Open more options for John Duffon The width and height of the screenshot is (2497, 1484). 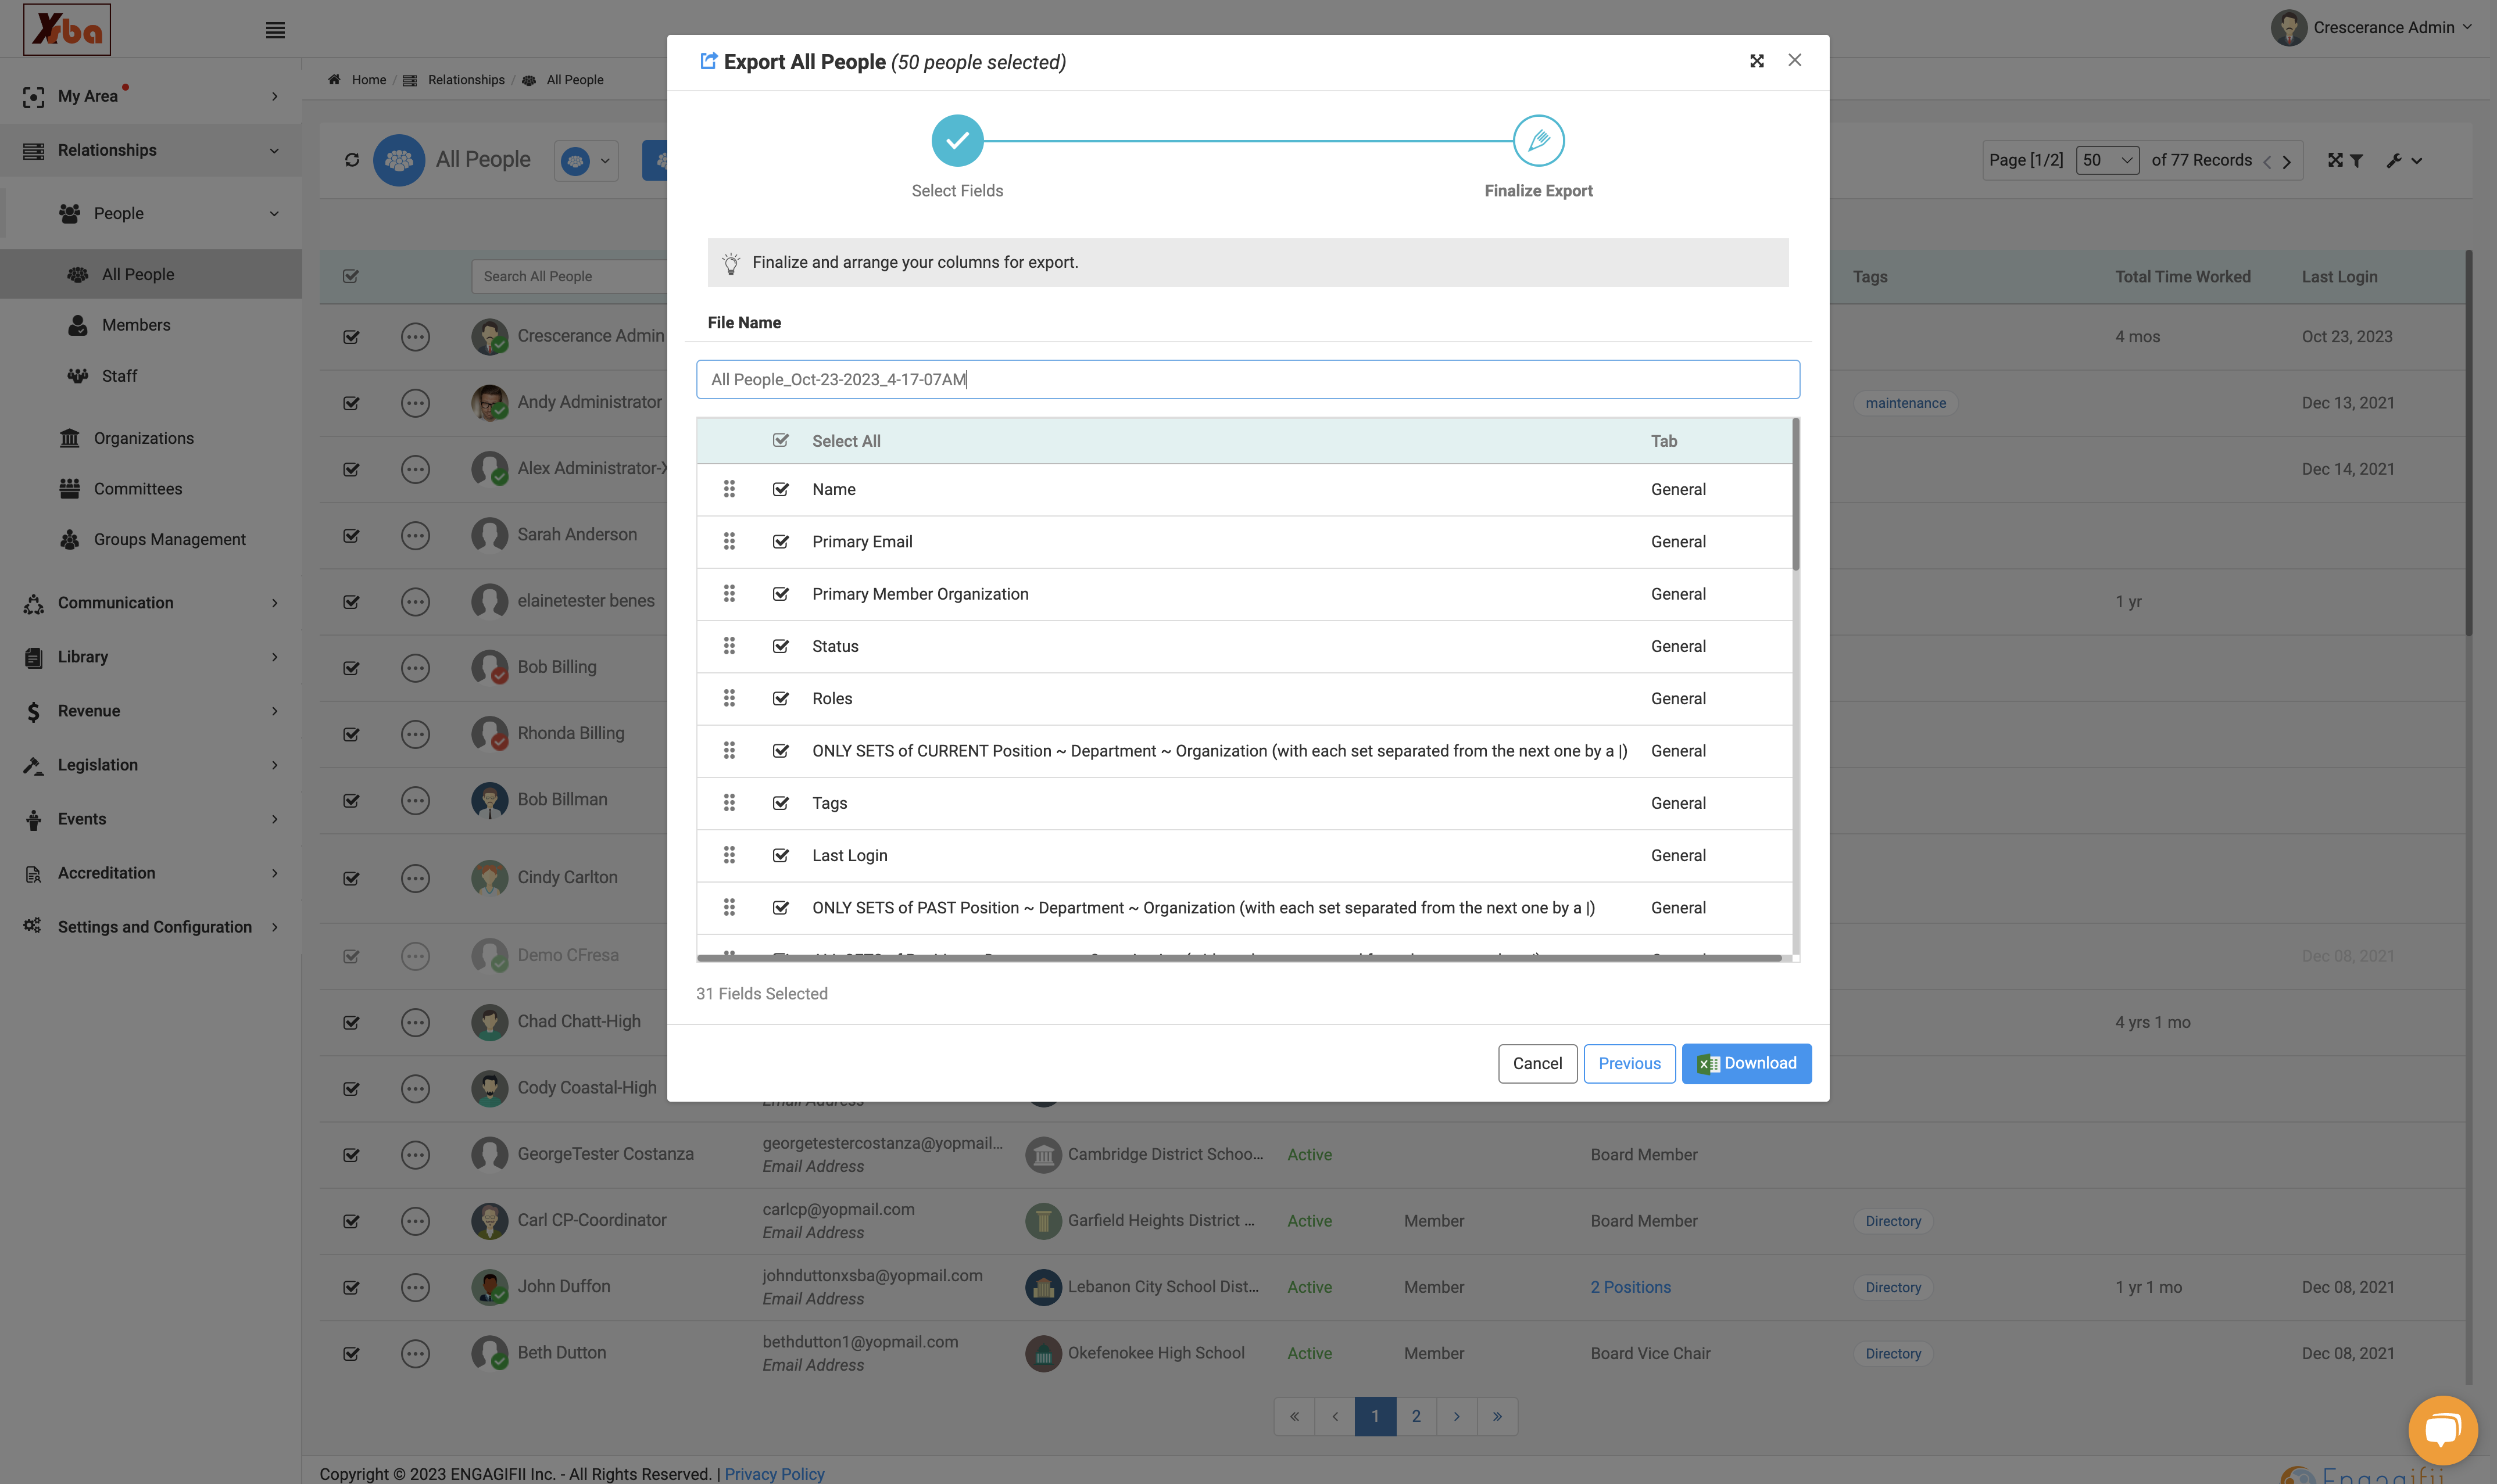coord(415,1287)
